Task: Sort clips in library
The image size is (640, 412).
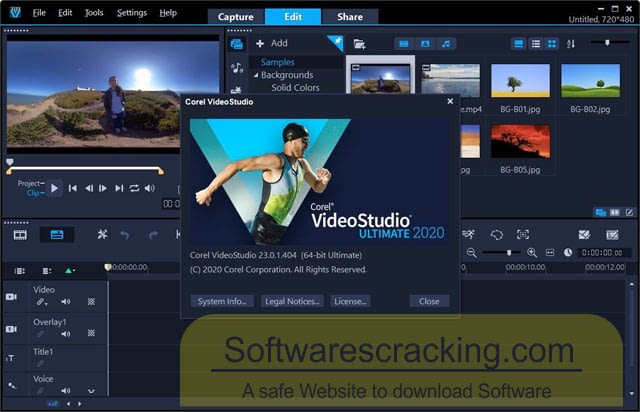Action: tap(571, 44)
